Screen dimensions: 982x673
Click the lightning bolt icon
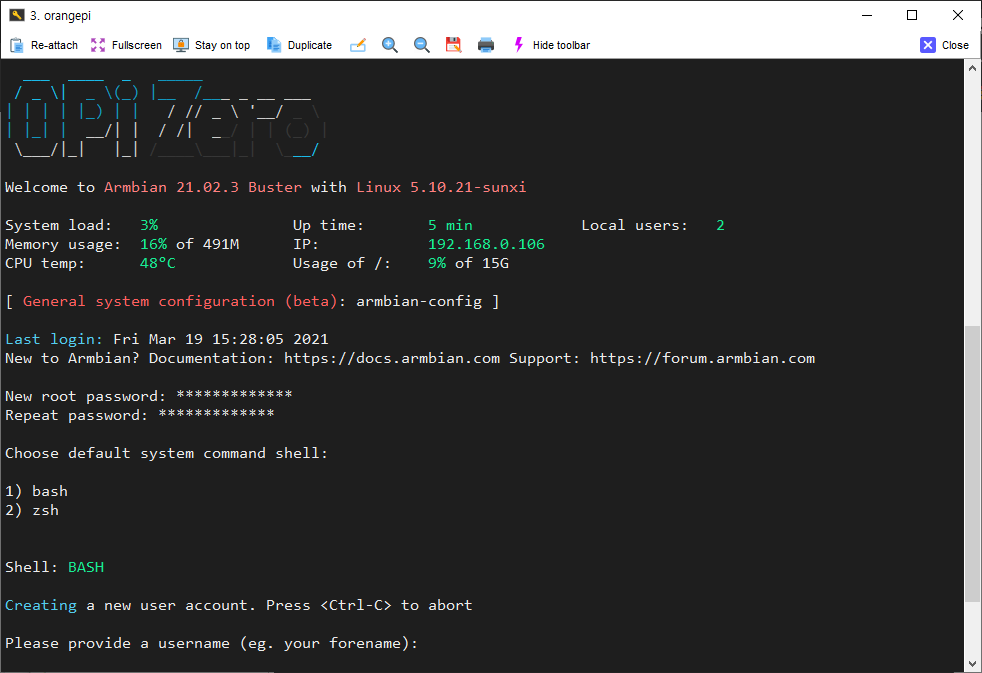(x=519, y=45)
